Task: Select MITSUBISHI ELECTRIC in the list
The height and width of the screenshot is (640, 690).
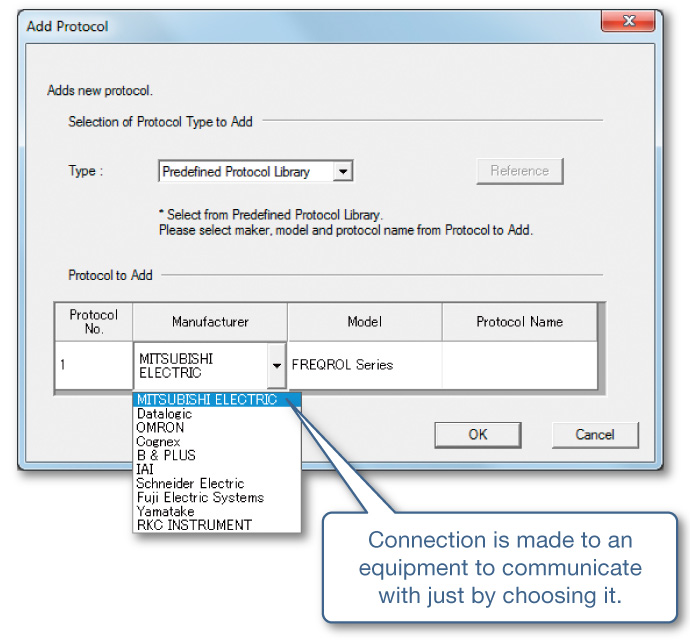Action: [x=217, y=399]
